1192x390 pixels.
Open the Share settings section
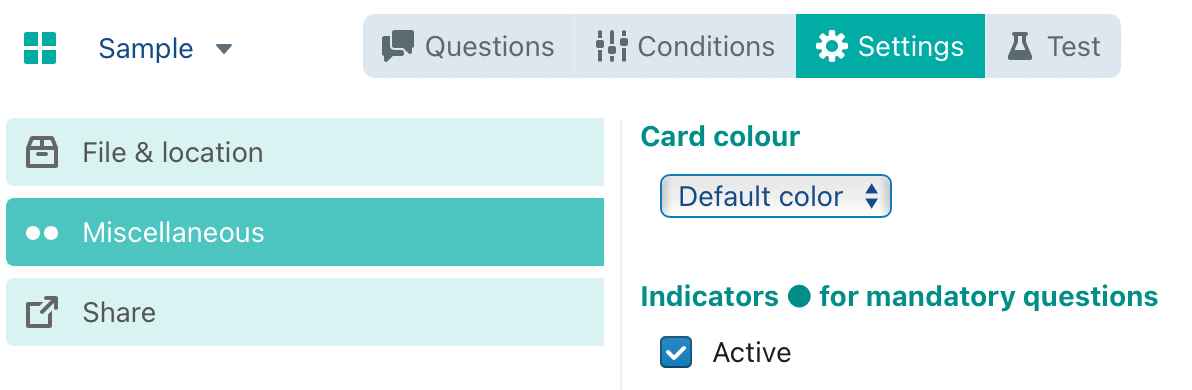click(x=305, y=312)
